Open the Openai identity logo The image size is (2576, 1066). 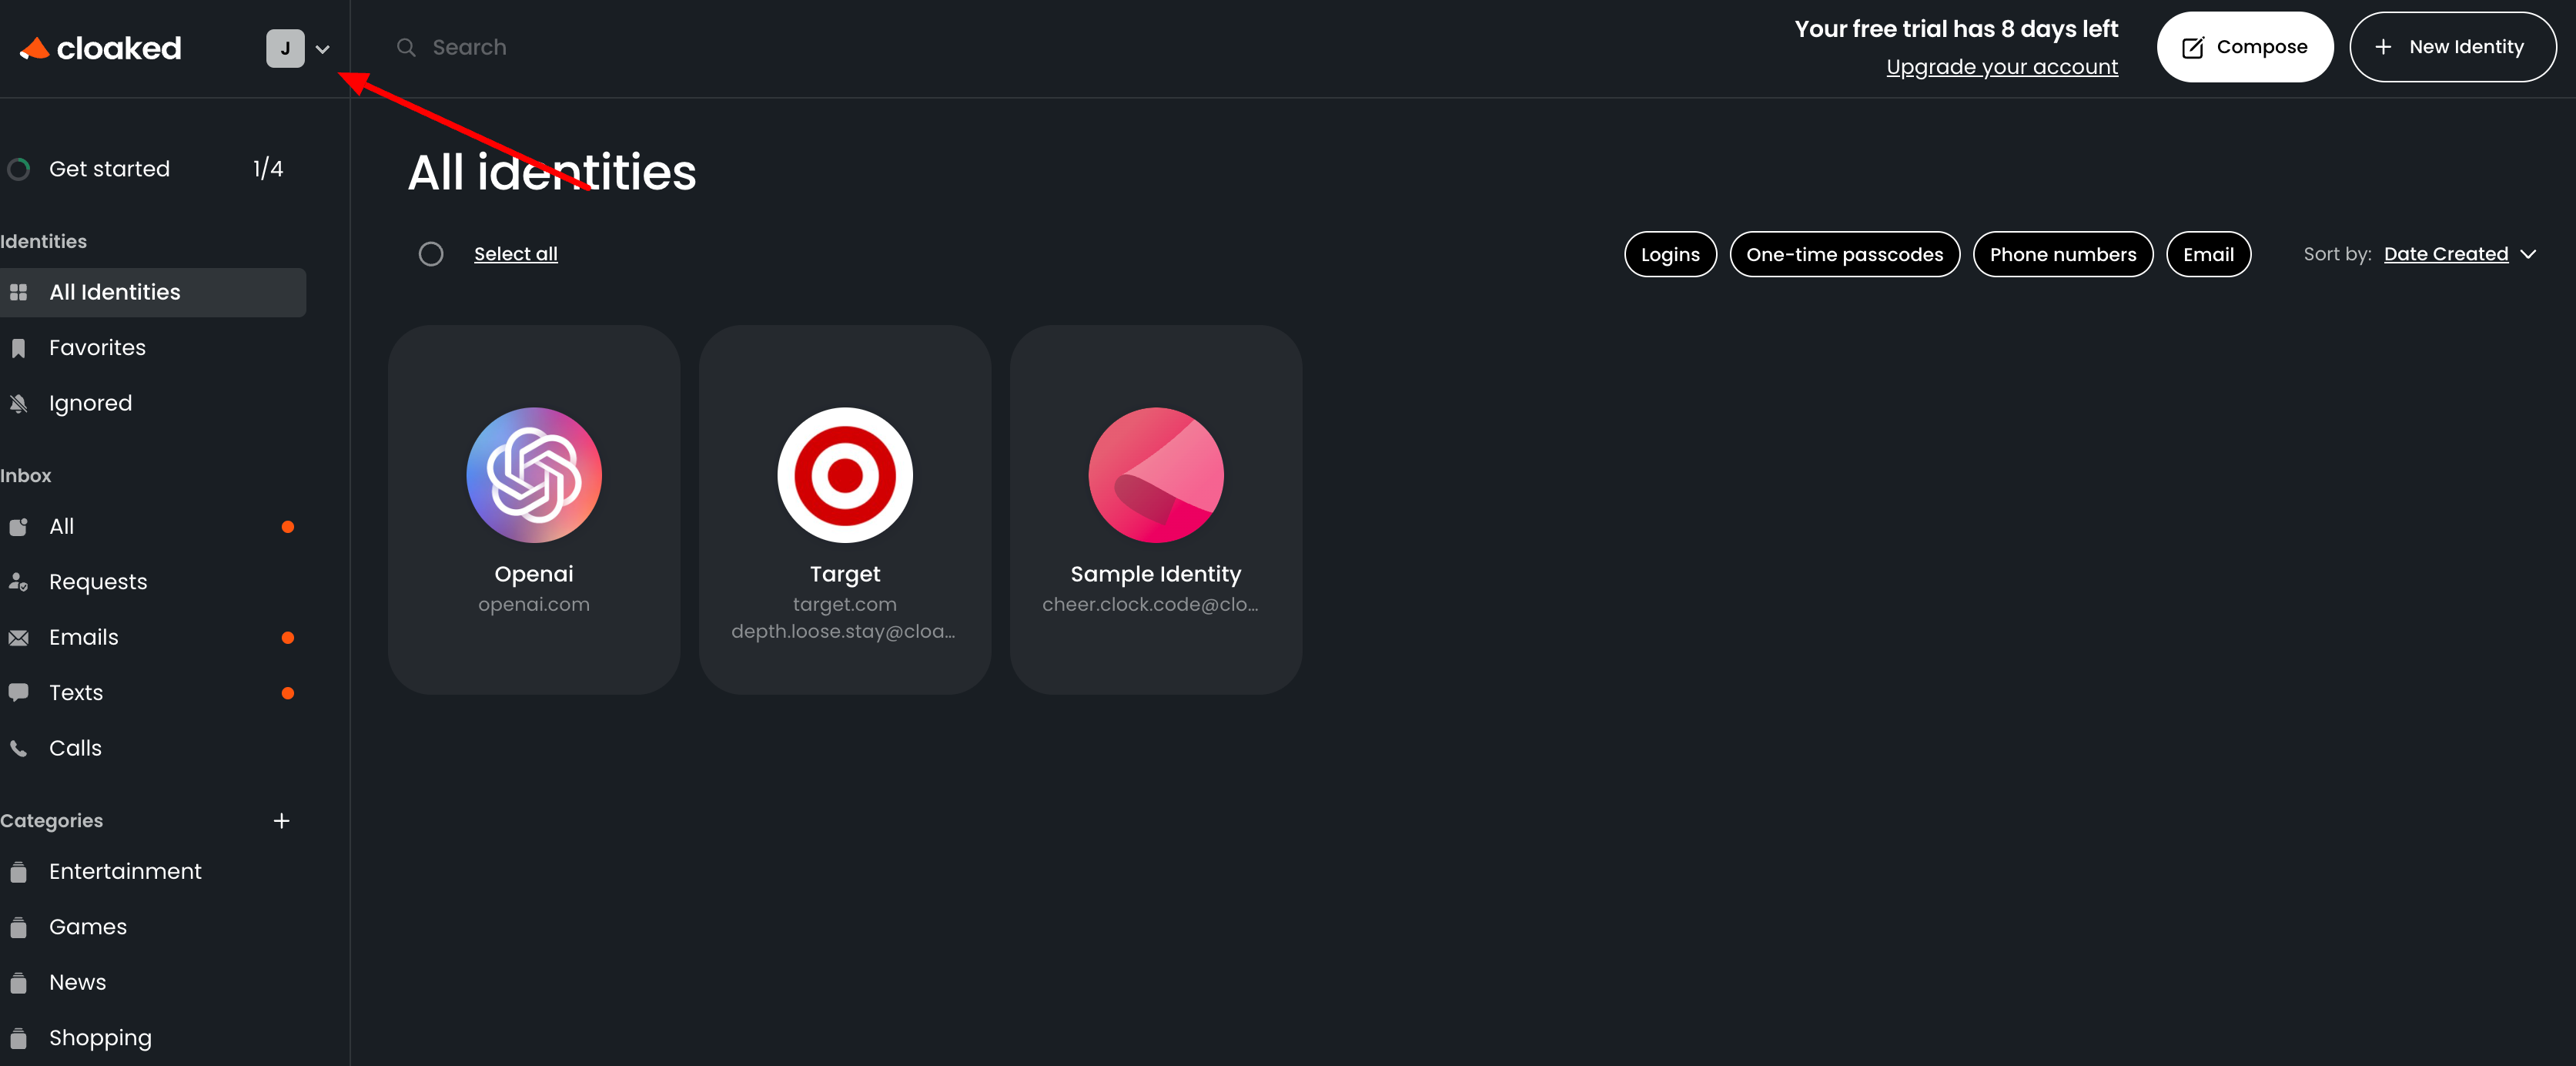[x=534, y=475]
